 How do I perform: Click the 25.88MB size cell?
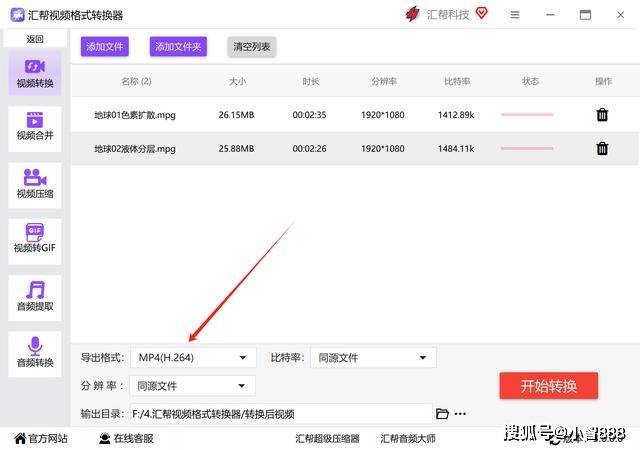236,149
